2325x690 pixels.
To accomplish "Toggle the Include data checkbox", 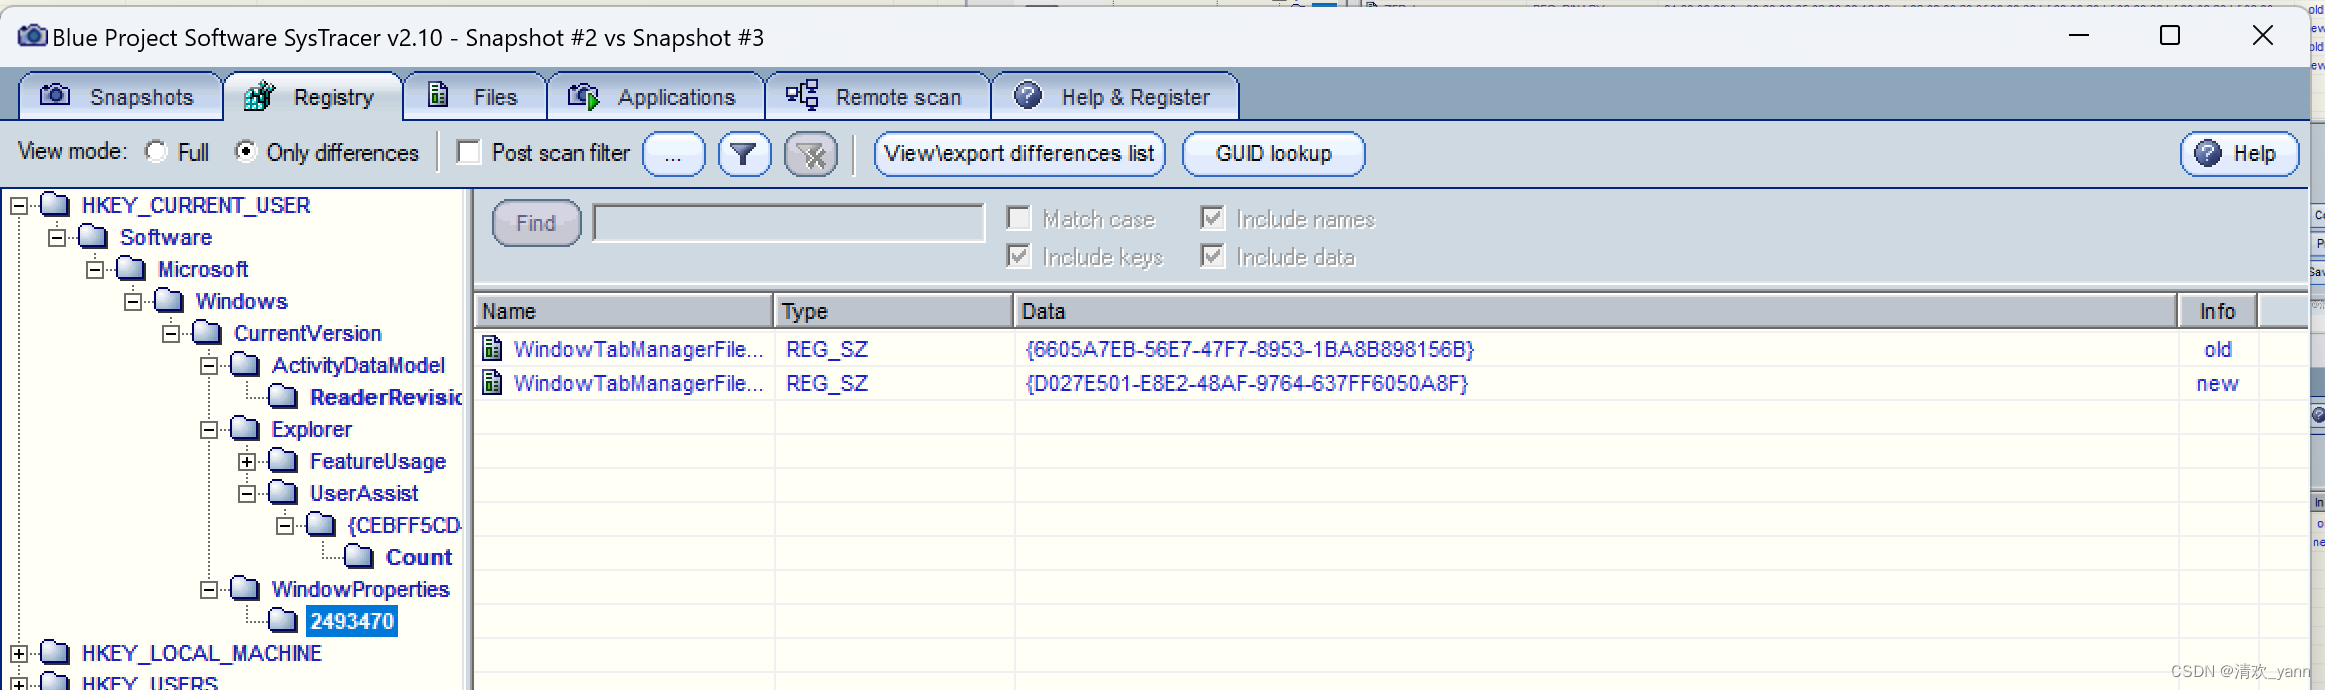I will (x=1212, y=256).
